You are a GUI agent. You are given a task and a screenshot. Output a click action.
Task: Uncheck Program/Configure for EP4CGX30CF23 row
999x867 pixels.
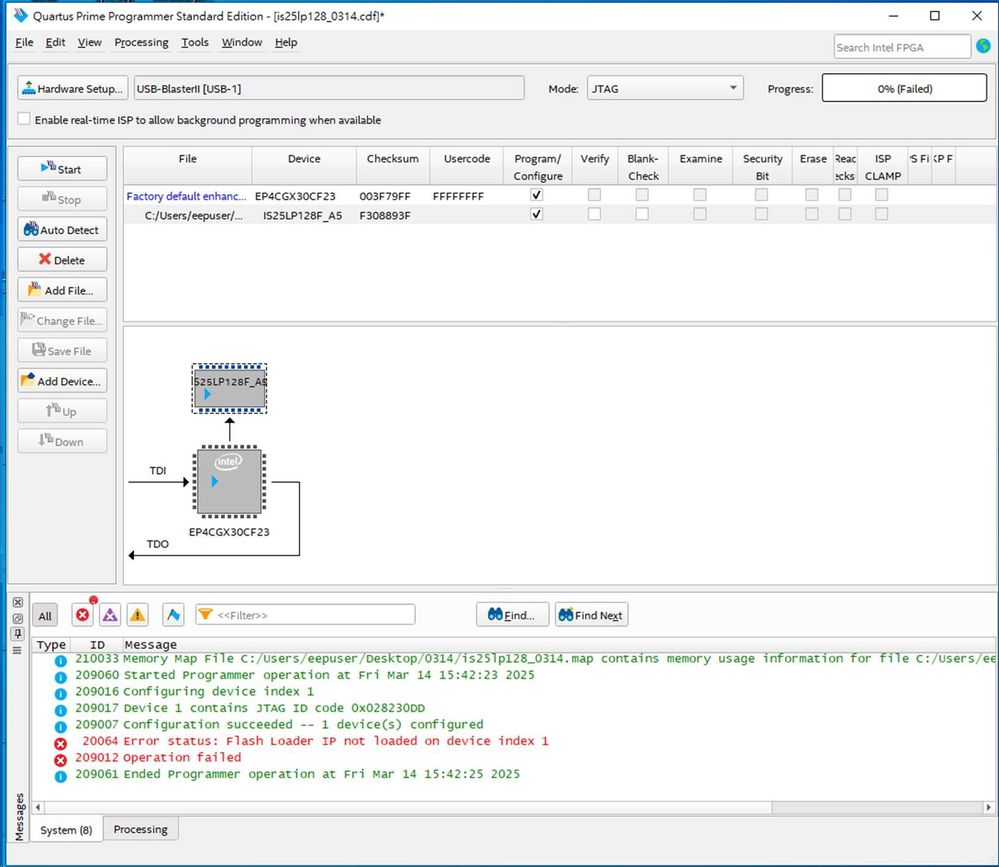[537, 195]
